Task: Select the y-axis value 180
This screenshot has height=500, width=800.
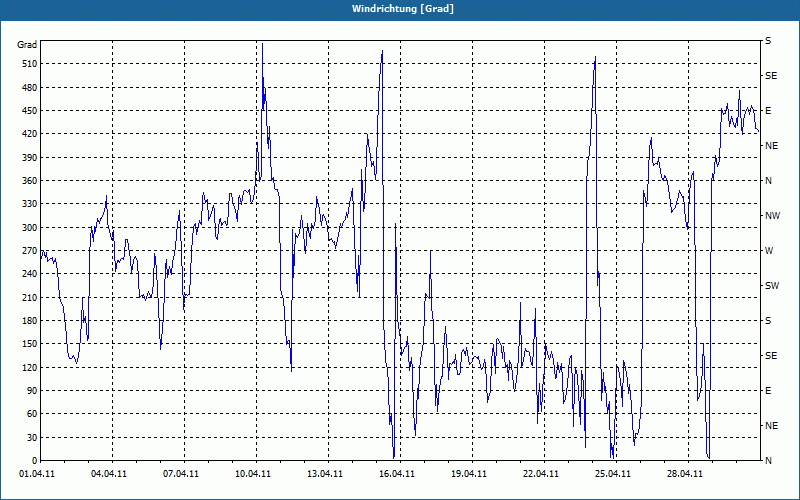Action: 31,321
